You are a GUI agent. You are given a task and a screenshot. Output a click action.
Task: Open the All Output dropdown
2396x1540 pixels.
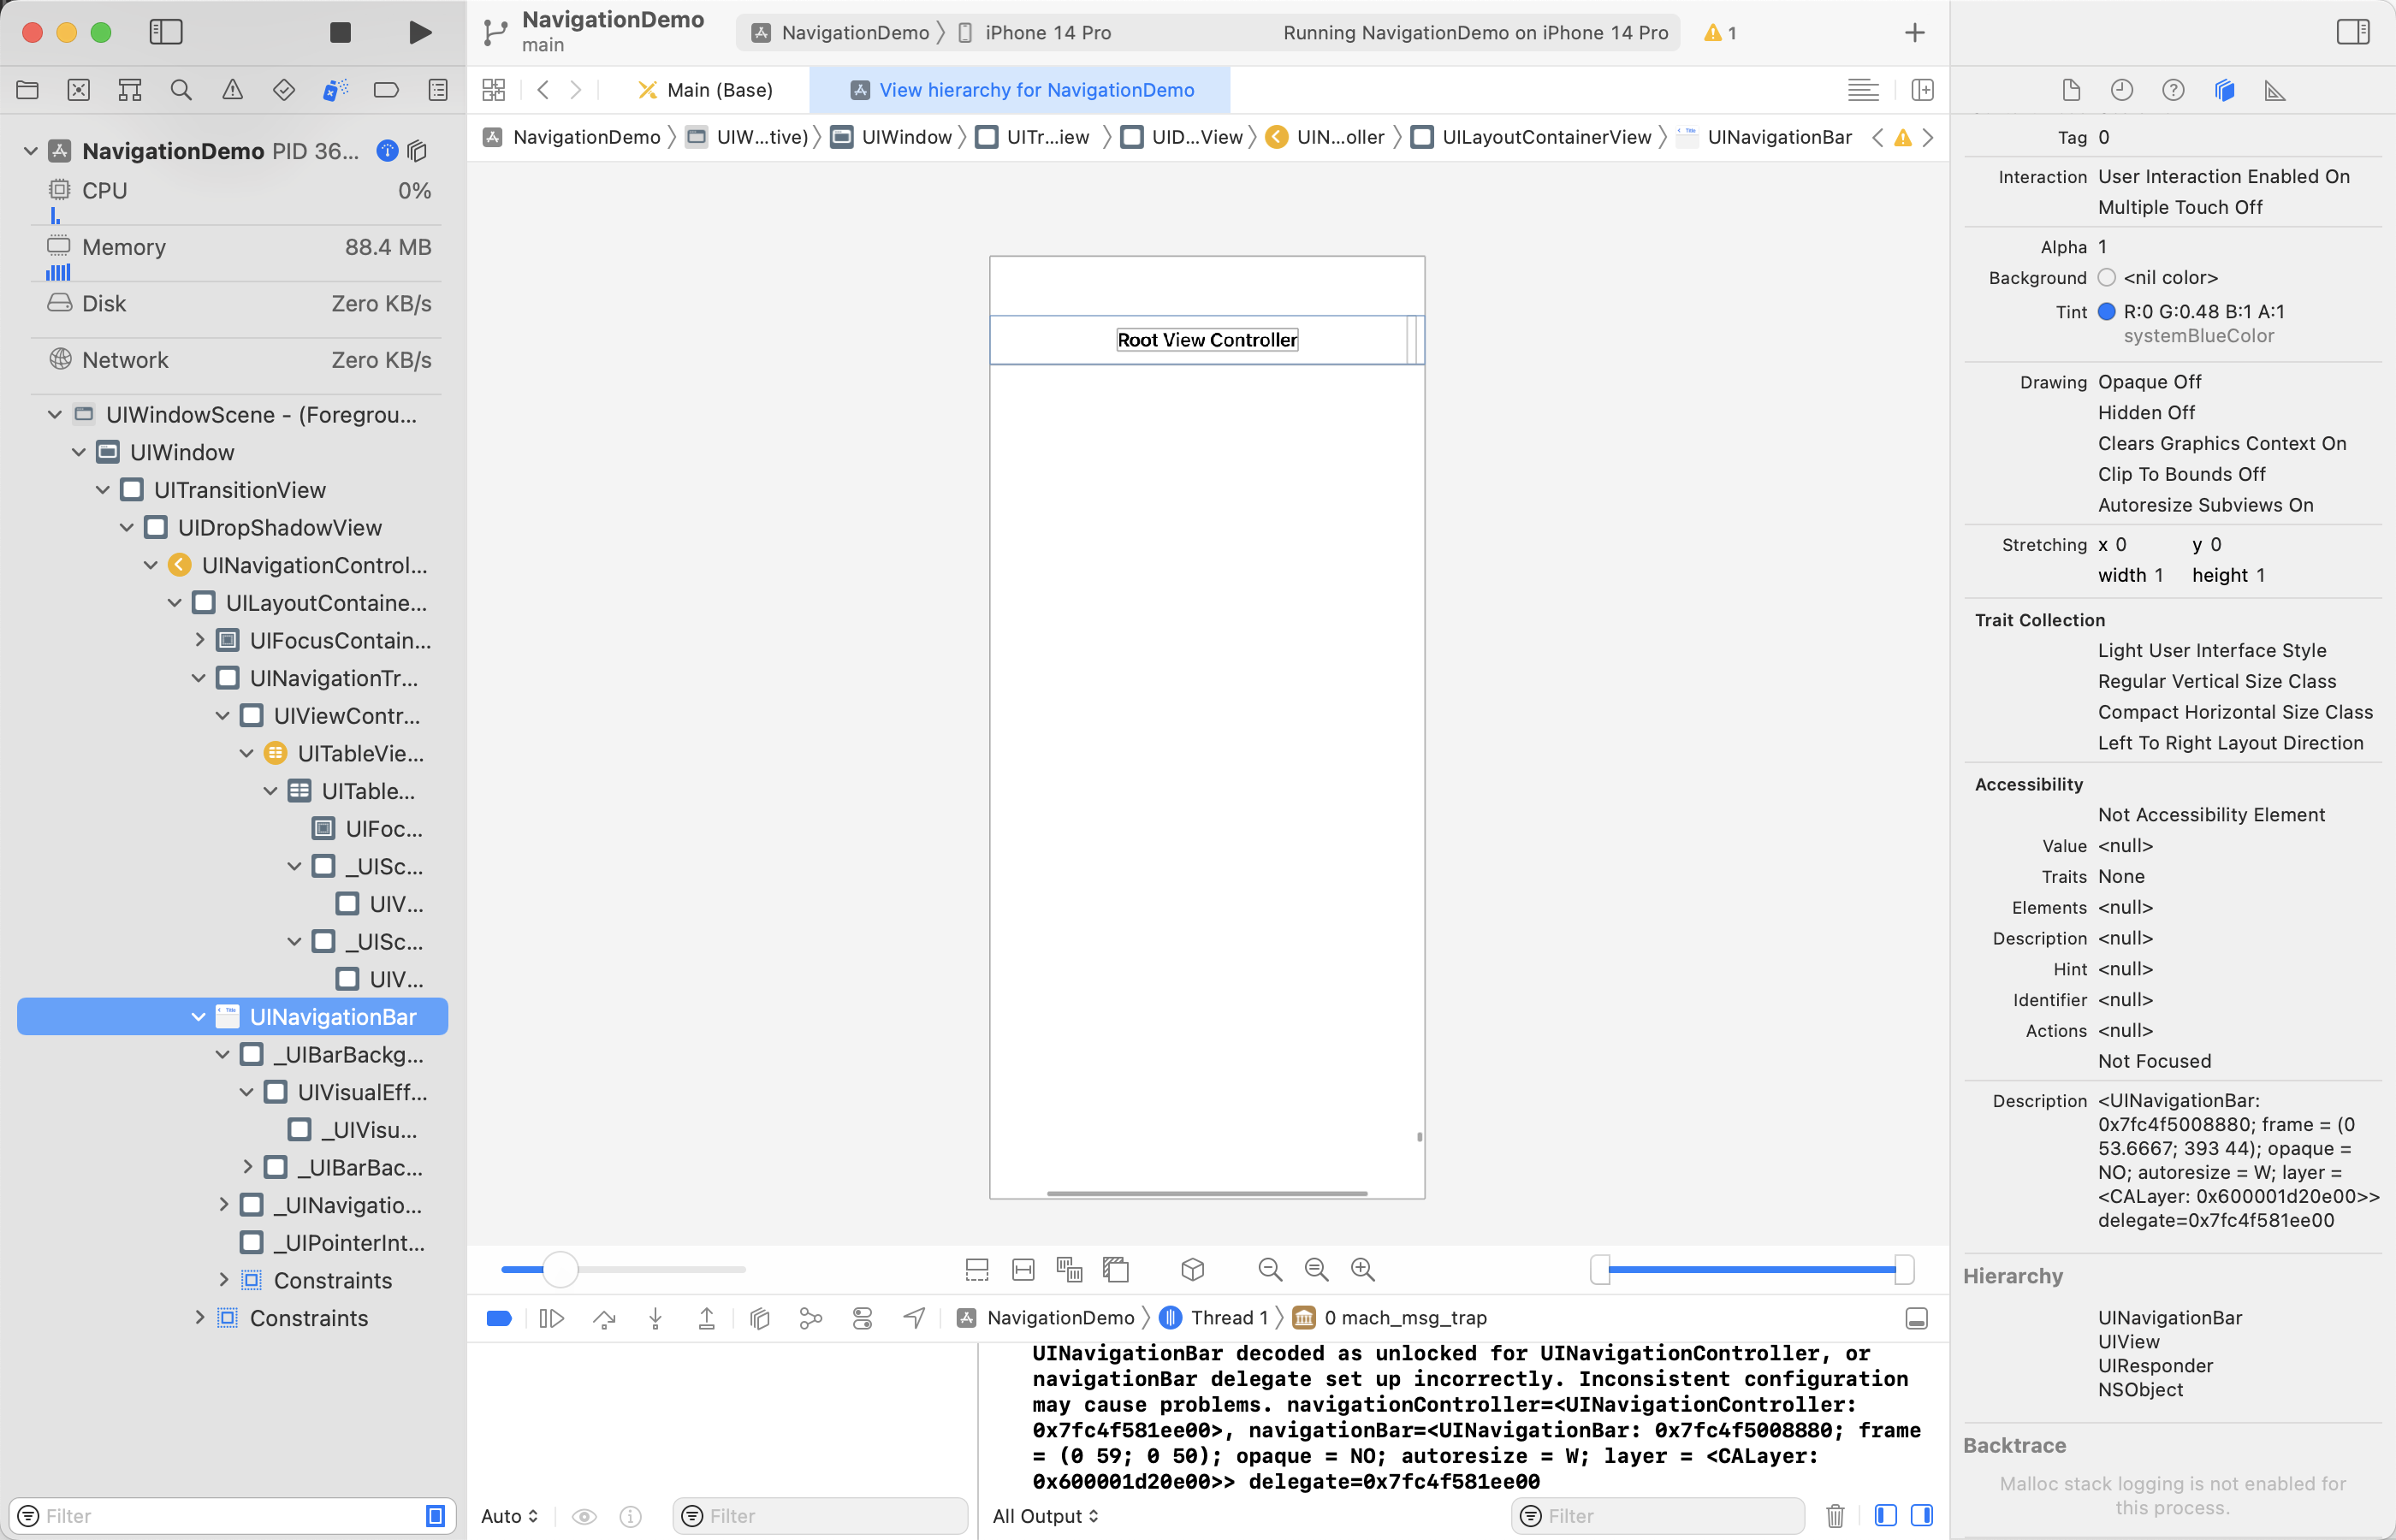pyautogui.click(x=1045, y=1516)
